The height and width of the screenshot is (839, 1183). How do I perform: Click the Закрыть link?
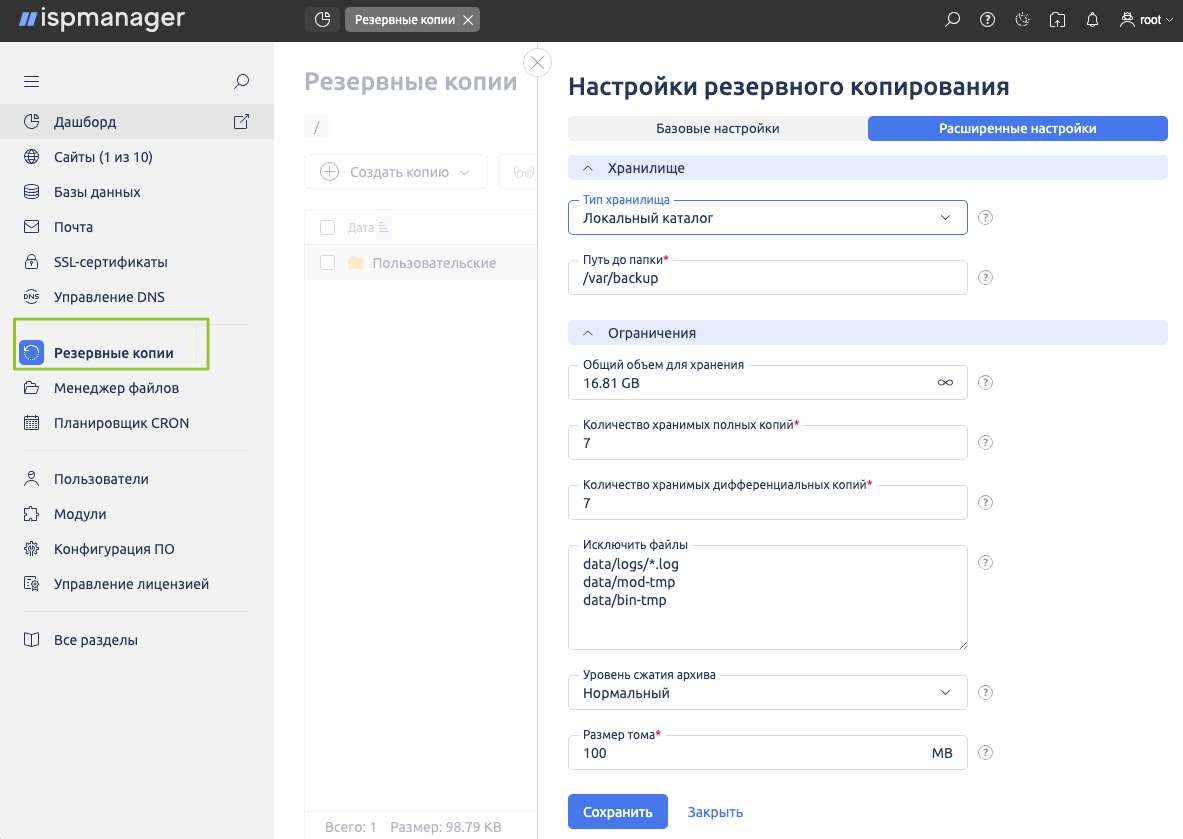(x=715, y=812)
